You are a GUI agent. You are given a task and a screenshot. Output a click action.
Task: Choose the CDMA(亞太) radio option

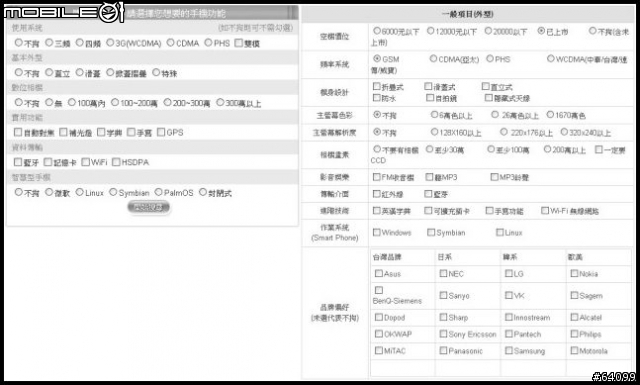click(x=433, y=59)
